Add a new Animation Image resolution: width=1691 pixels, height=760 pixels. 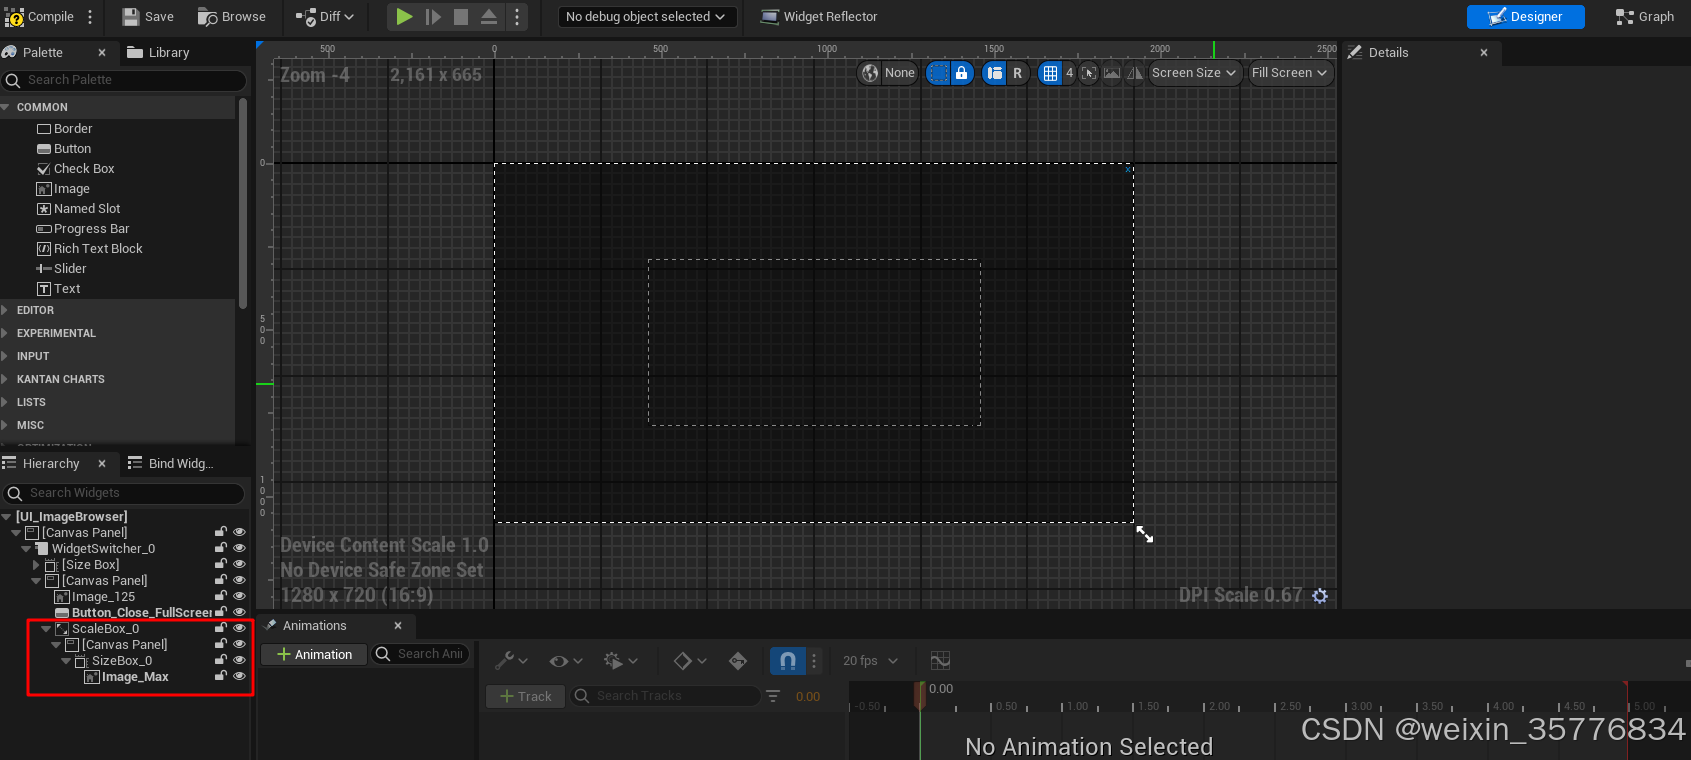(314, 655)
